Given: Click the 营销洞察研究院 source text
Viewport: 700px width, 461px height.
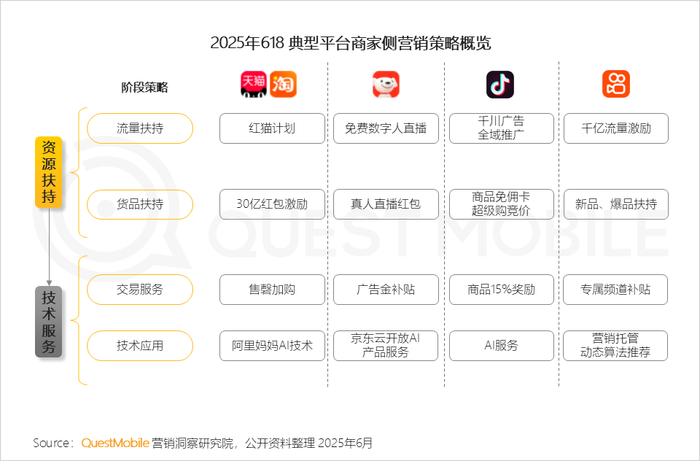Looking at the screenshot, I should tap(192, 443).
